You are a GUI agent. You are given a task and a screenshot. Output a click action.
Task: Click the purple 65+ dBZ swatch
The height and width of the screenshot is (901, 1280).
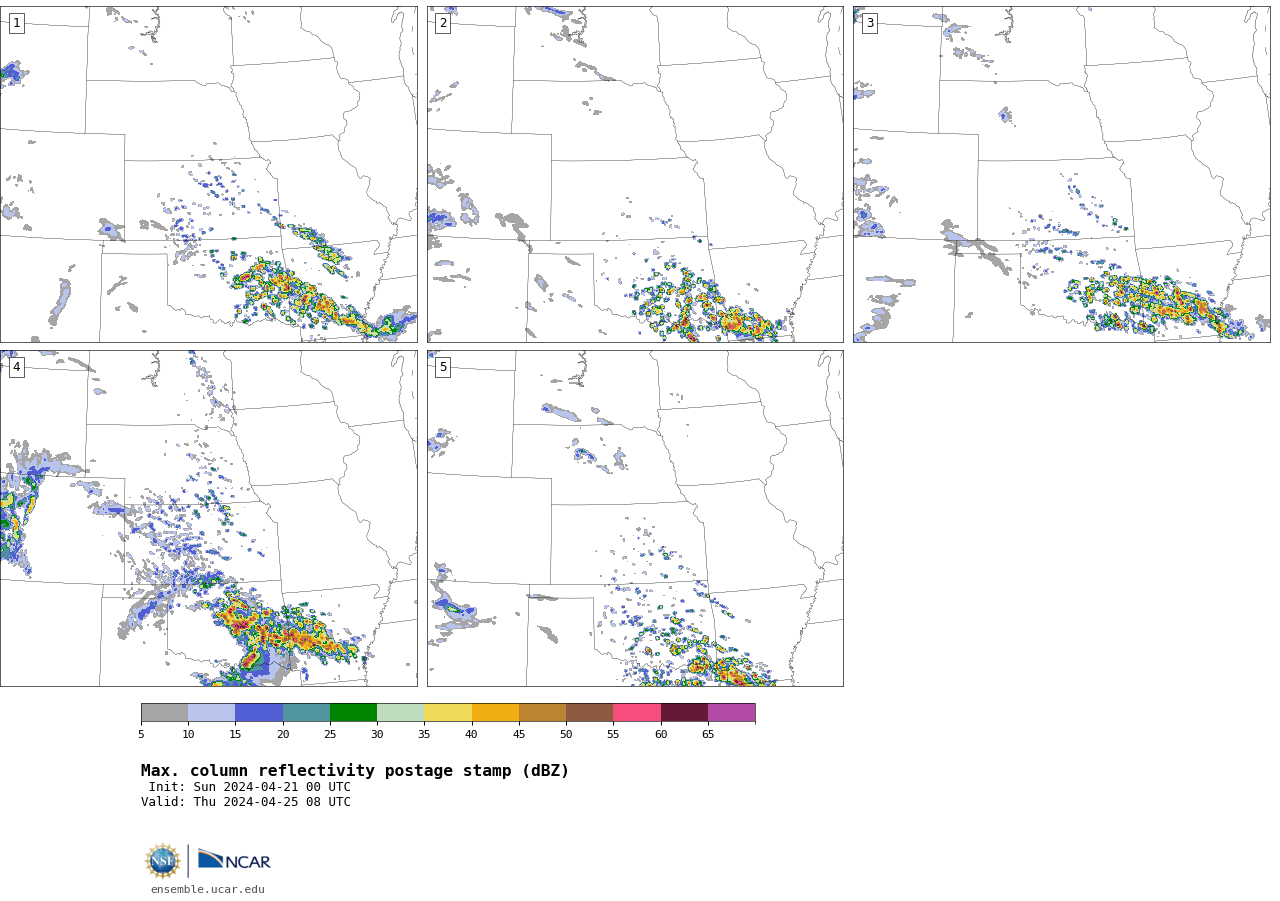click(731, 712)
